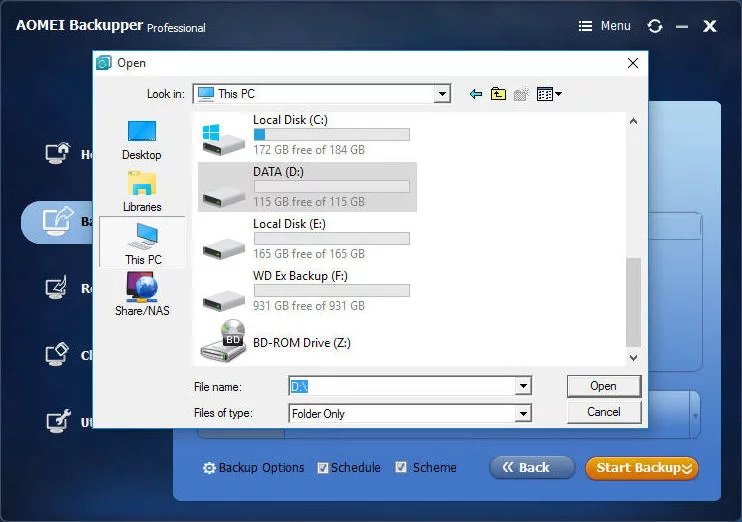Click the WD Ex Backup (F:) usage bar
Image resolution: width=742 pixels, height=522 pixels.
[x=332, y=290]
